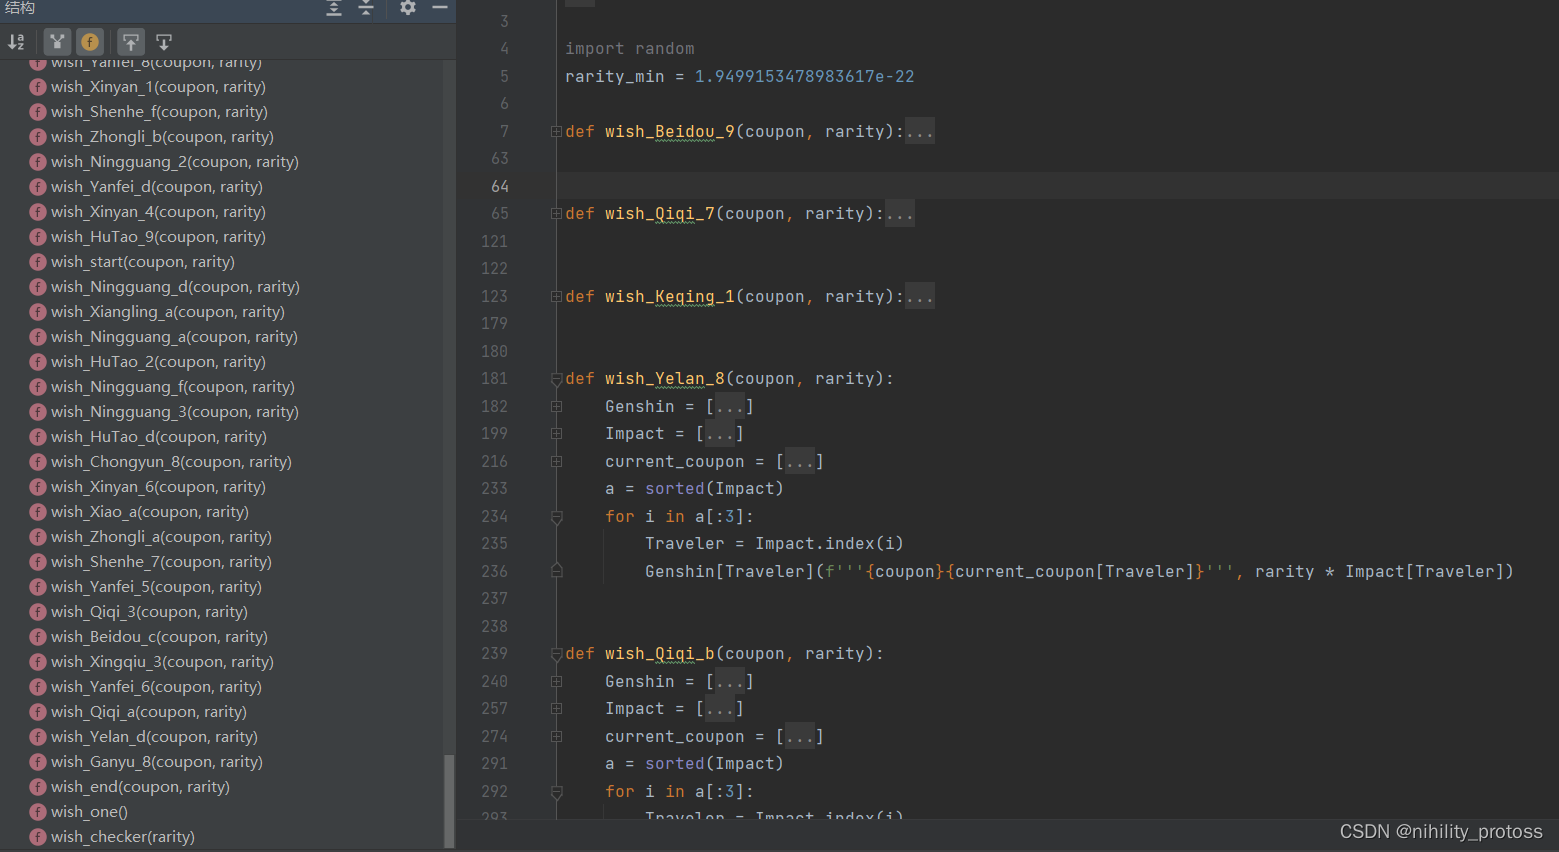Toggle autoscroll to source button
1559x852 pixels.
[x=131, y=42]
